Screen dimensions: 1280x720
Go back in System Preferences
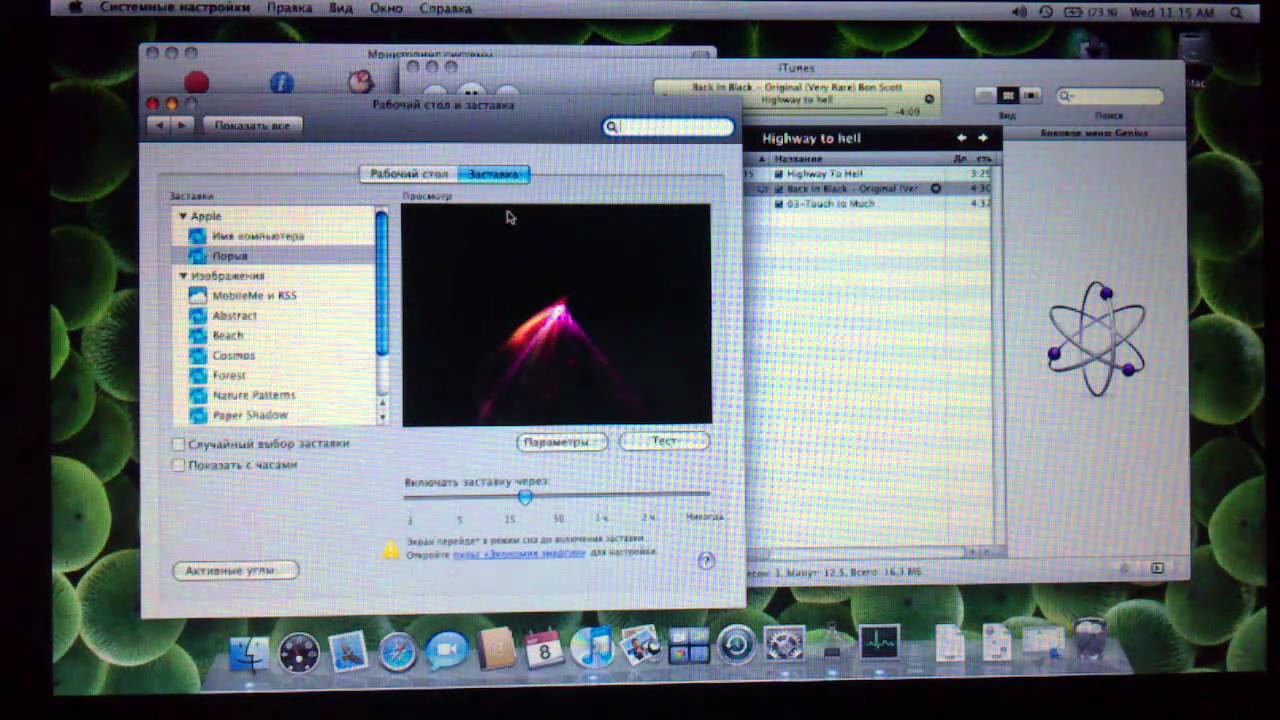coord(158,126)
